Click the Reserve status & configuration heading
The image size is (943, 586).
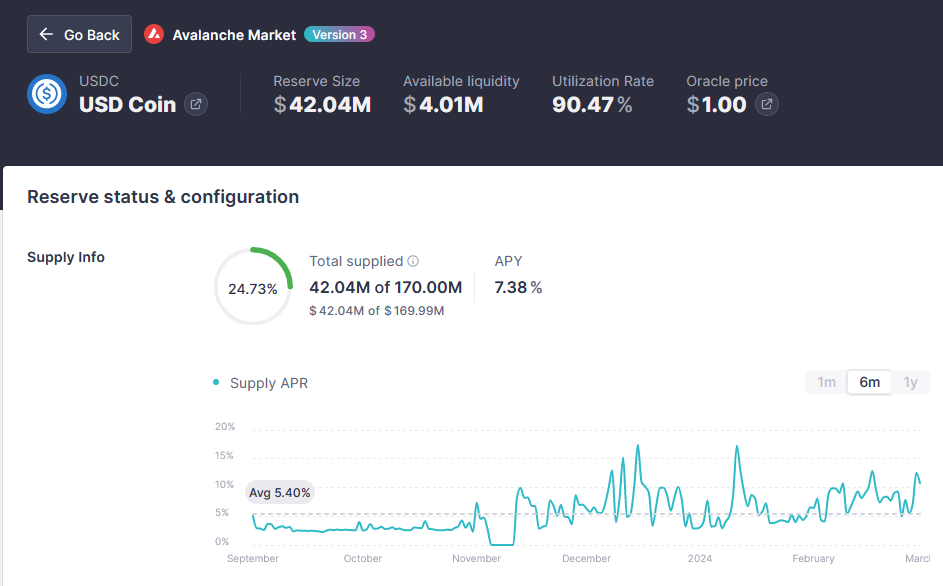[x=163, y=197]
